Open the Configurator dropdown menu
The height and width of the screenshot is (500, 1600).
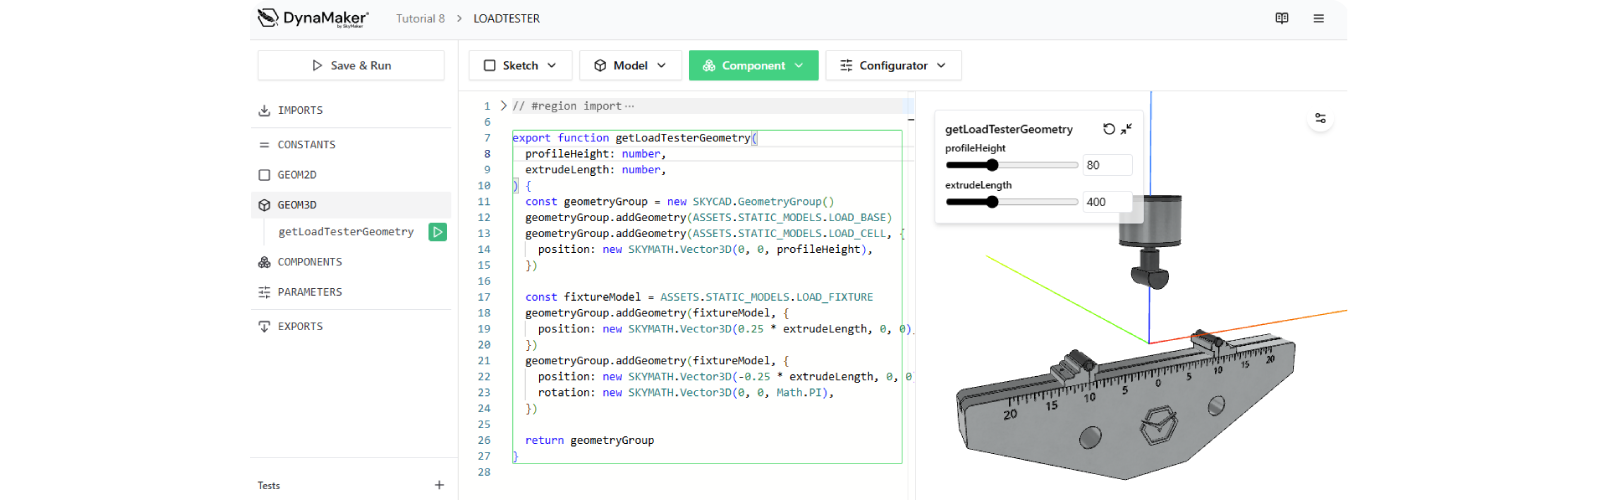pyautogui.click(x=893, y=66)
